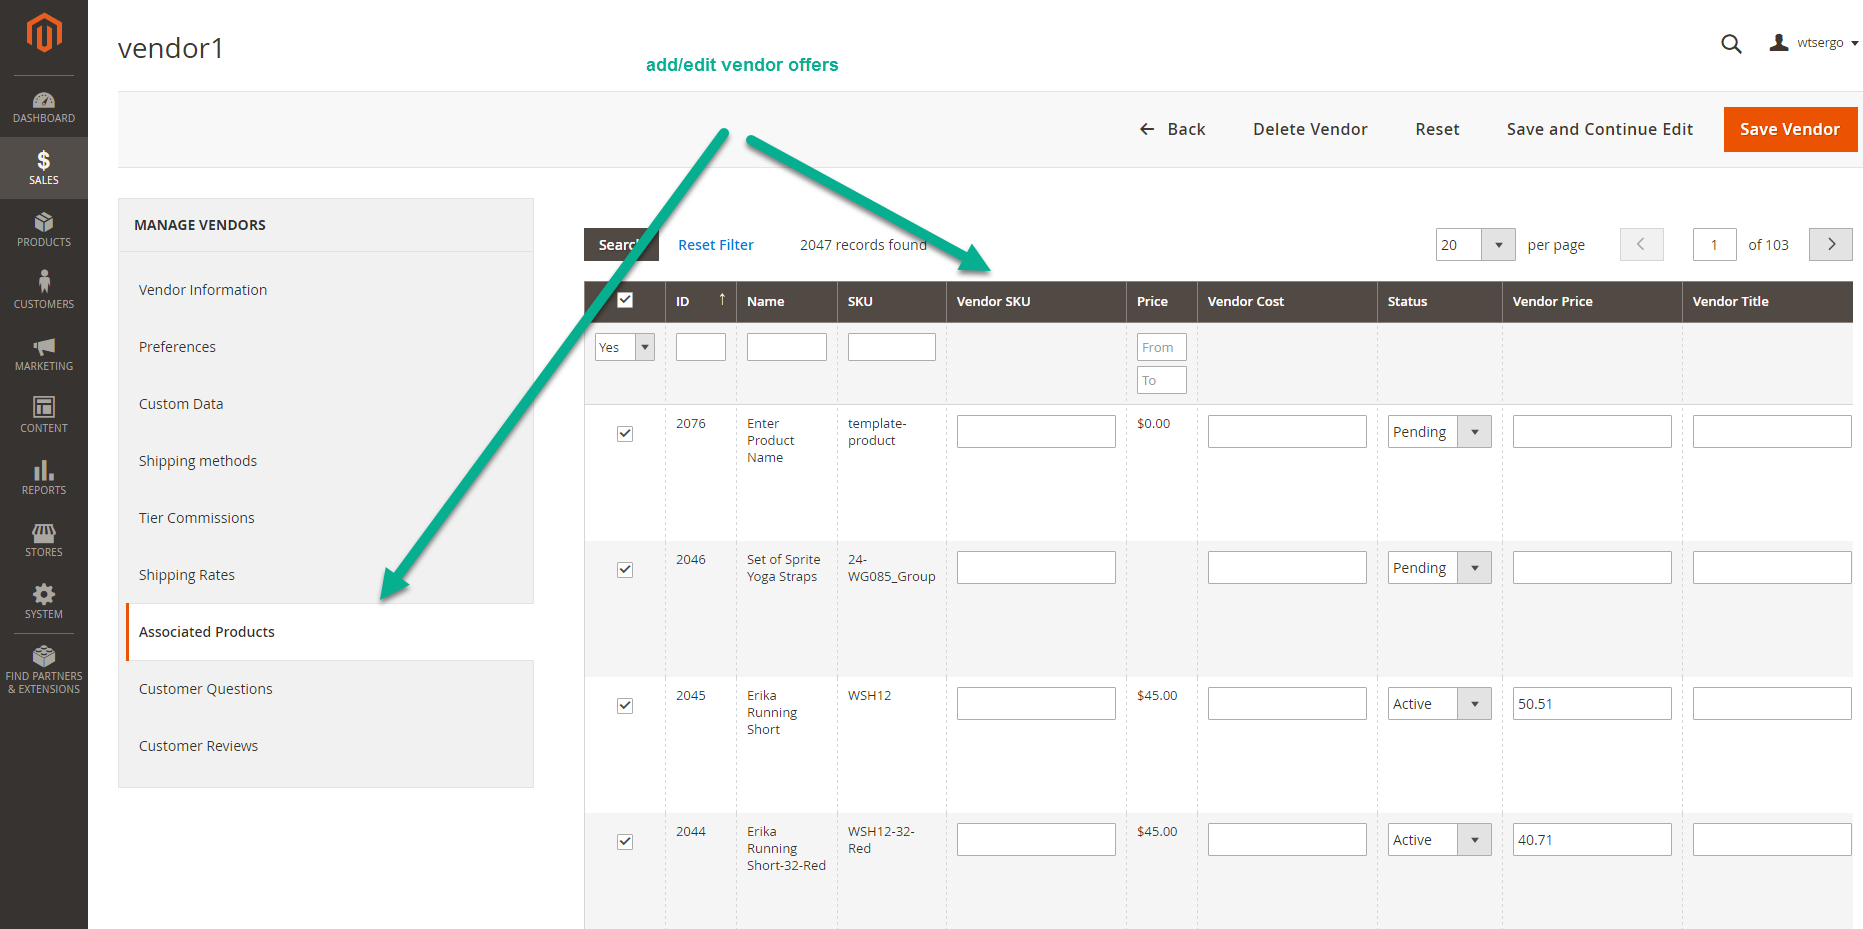Focus the Price From filter field

1162,347
